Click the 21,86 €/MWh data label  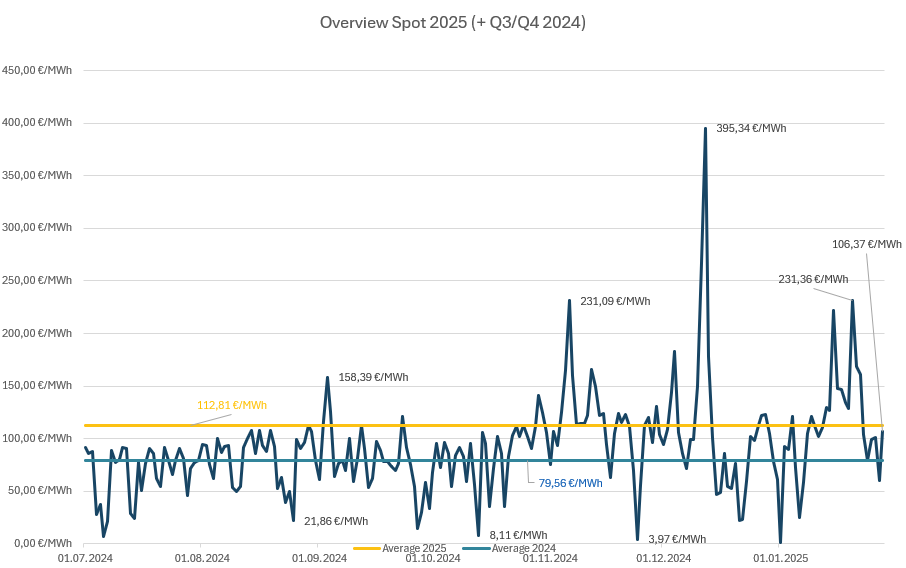336,521
